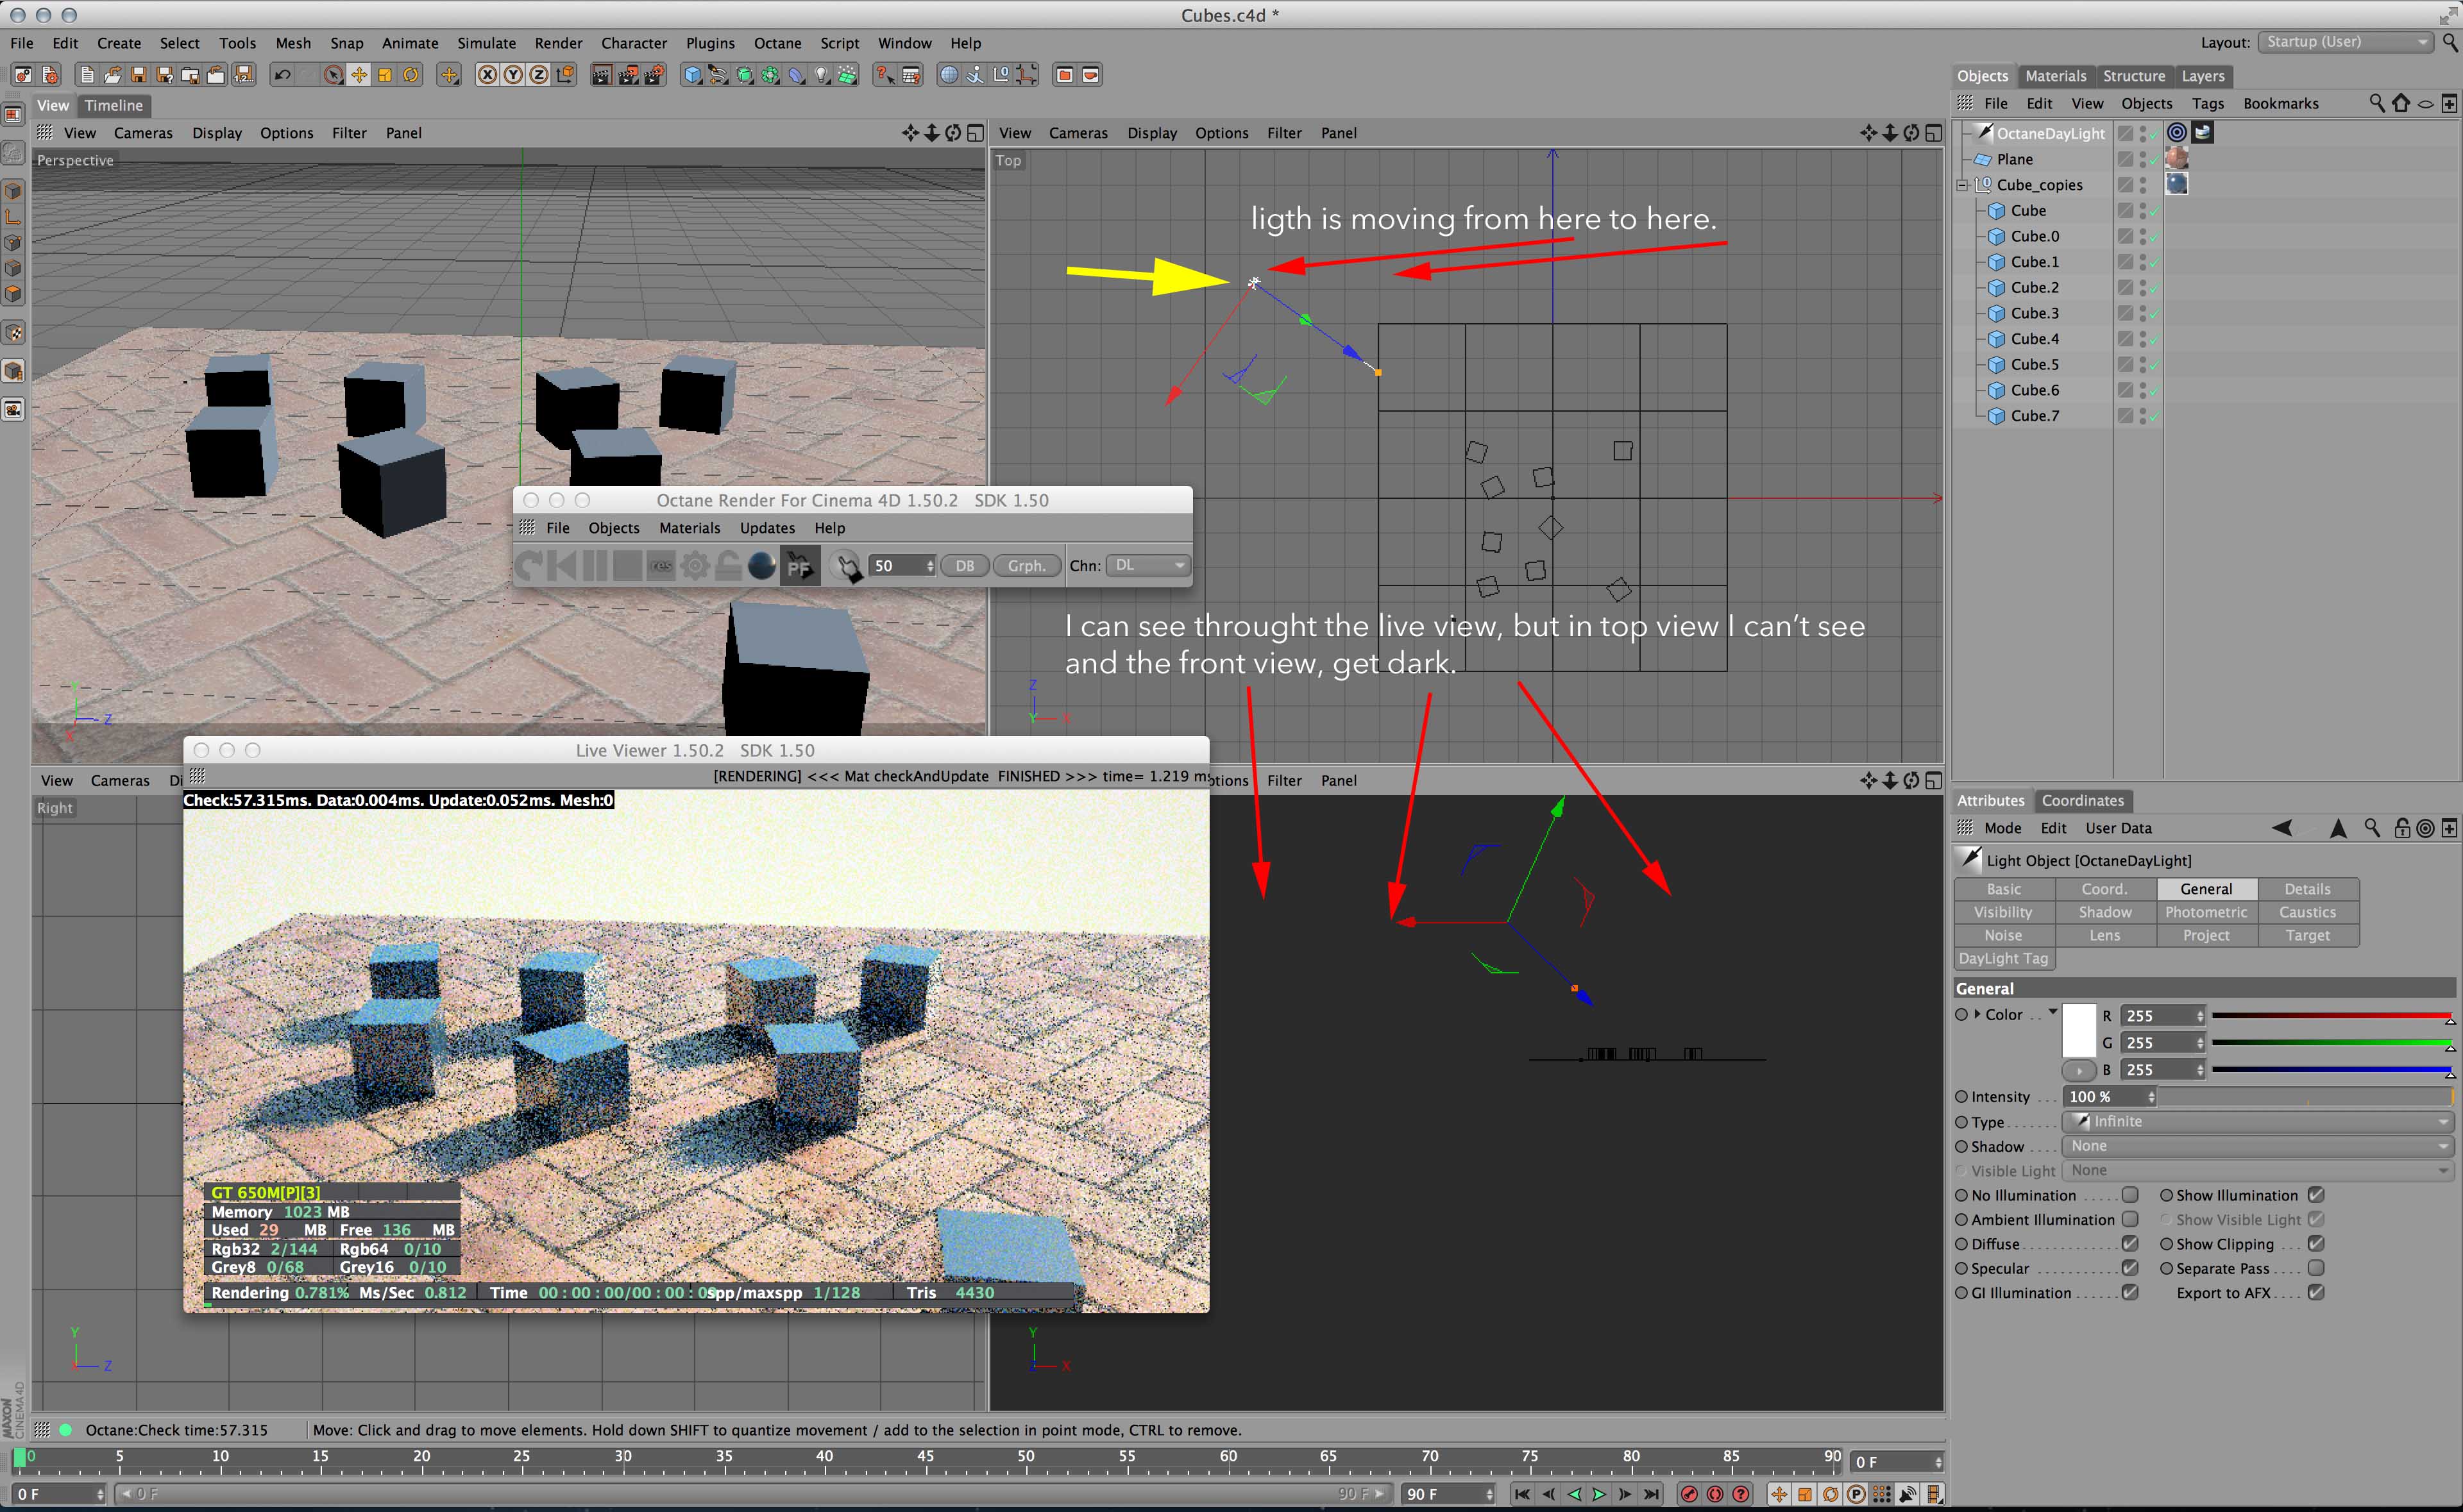Click the Undo arrow icon
Viewport: 2463px width, 1512px height.
[x=283, y=75]
